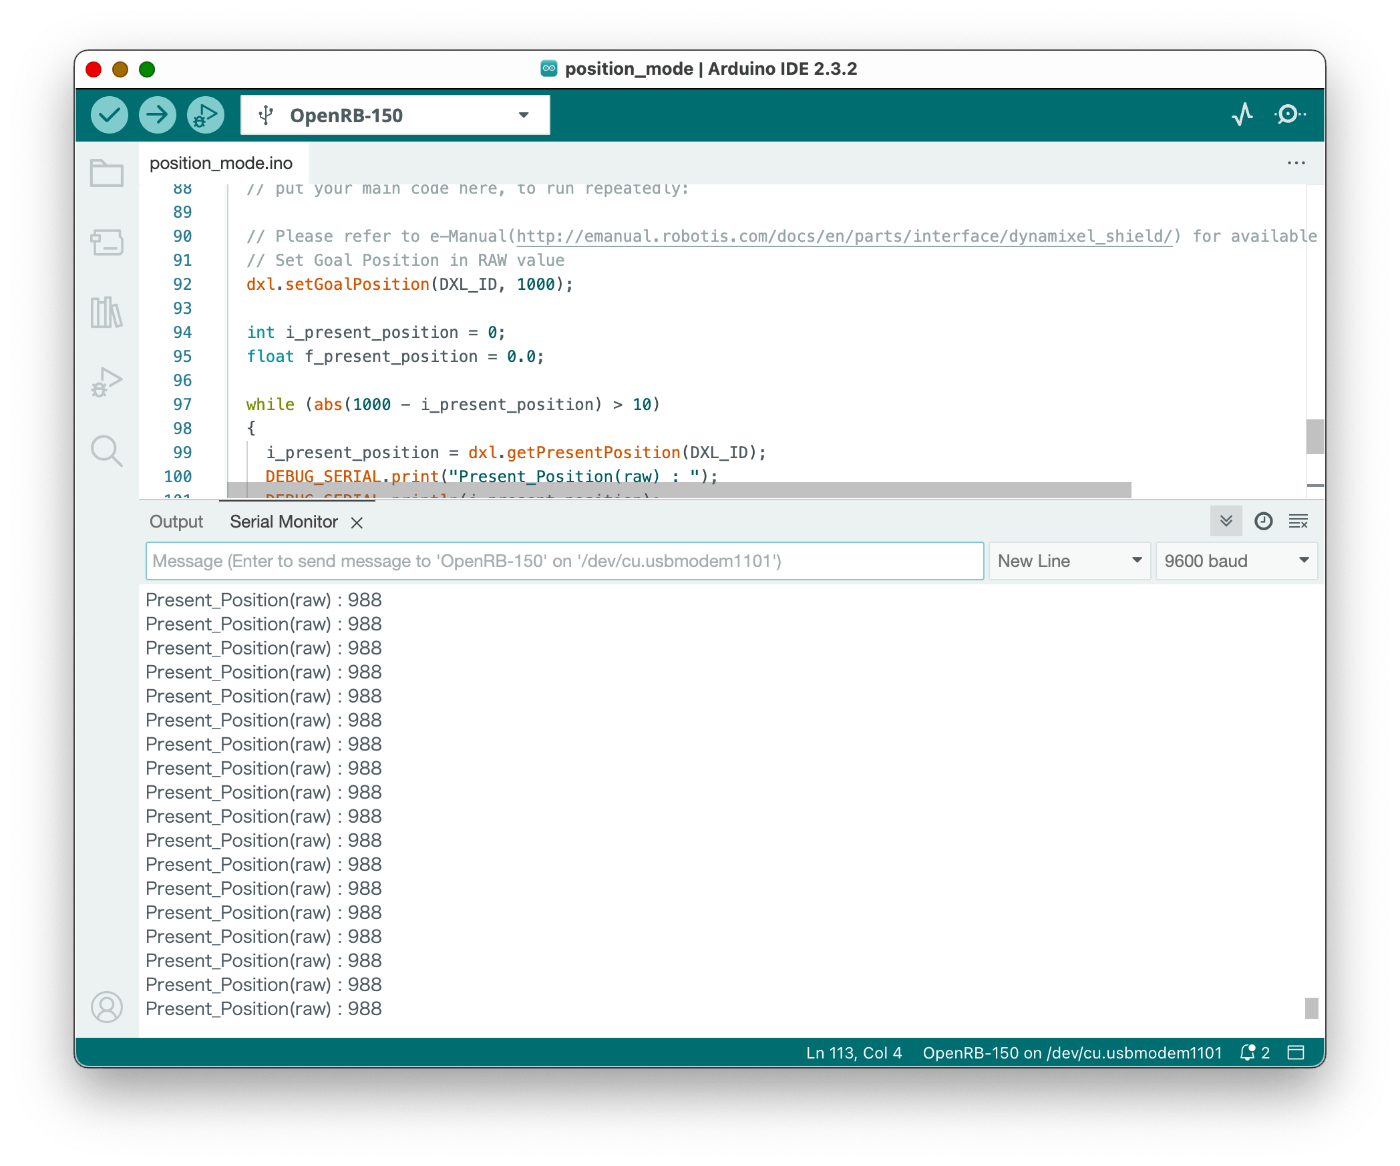Click the editor horizontal scrollbar

coord(679,490)
